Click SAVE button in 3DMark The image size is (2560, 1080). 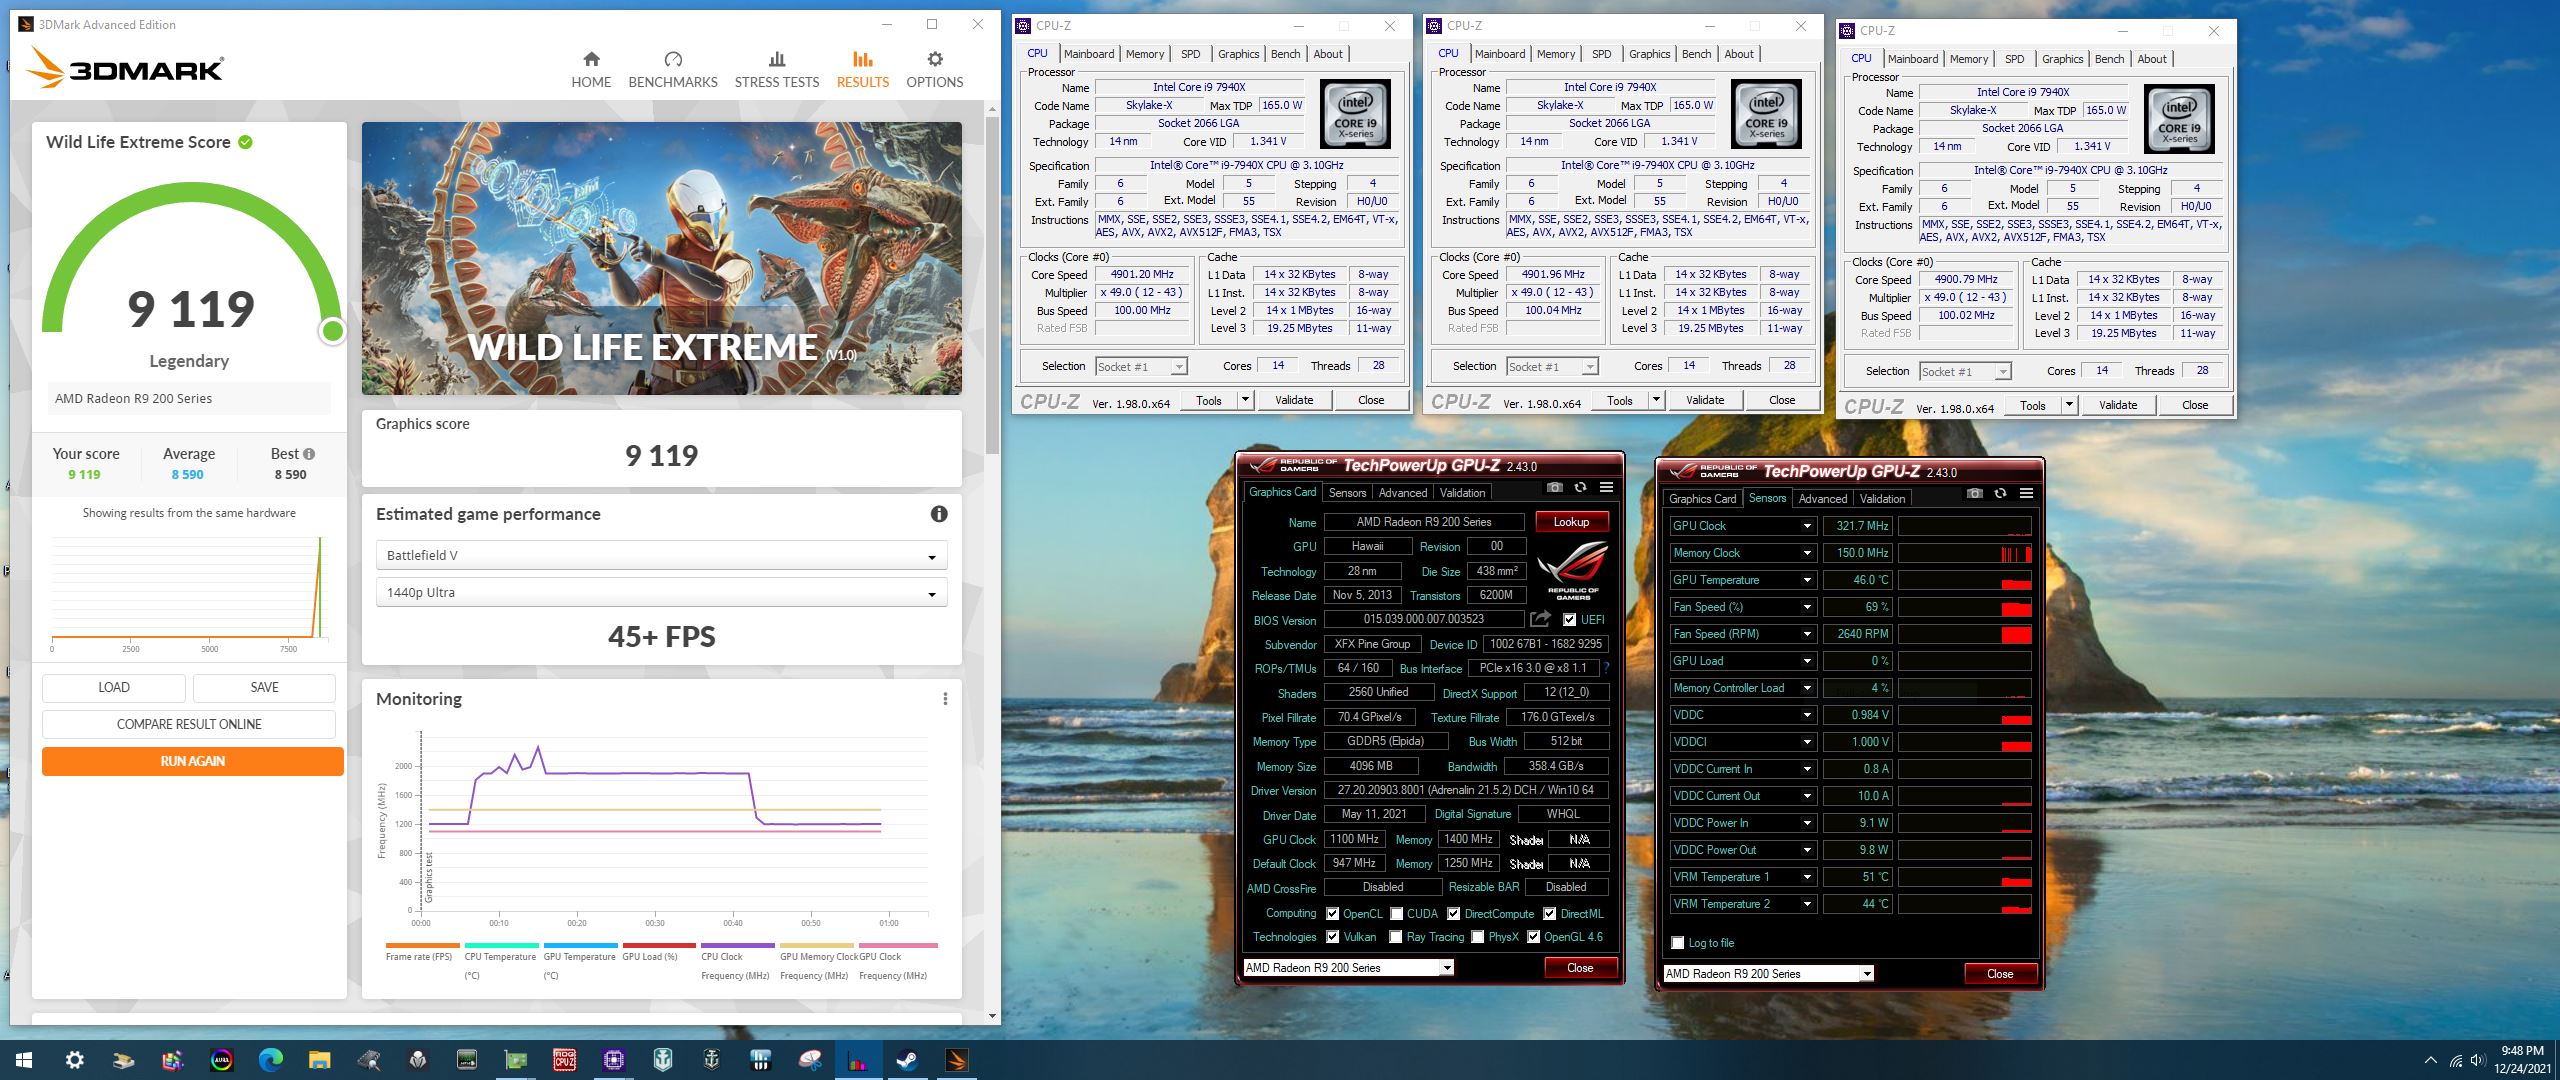[265, 687]
